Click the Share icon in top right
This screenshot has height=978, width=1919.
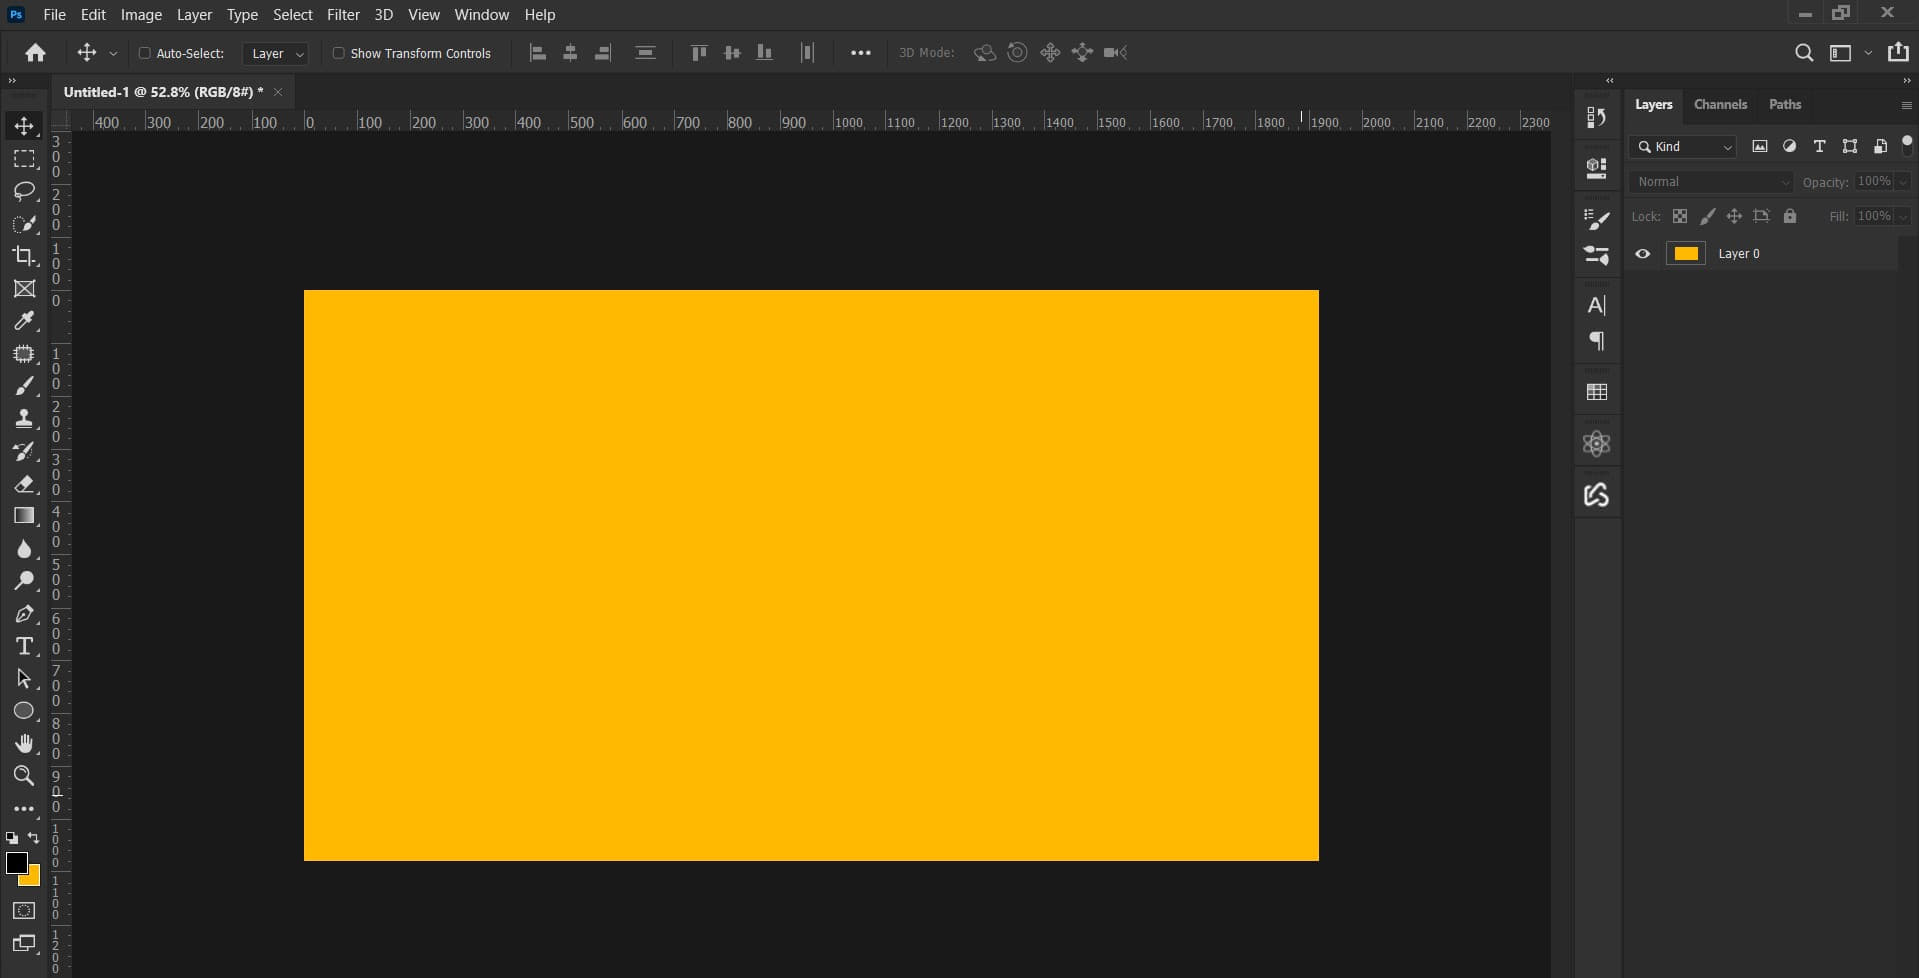[x=1898, y=53]
